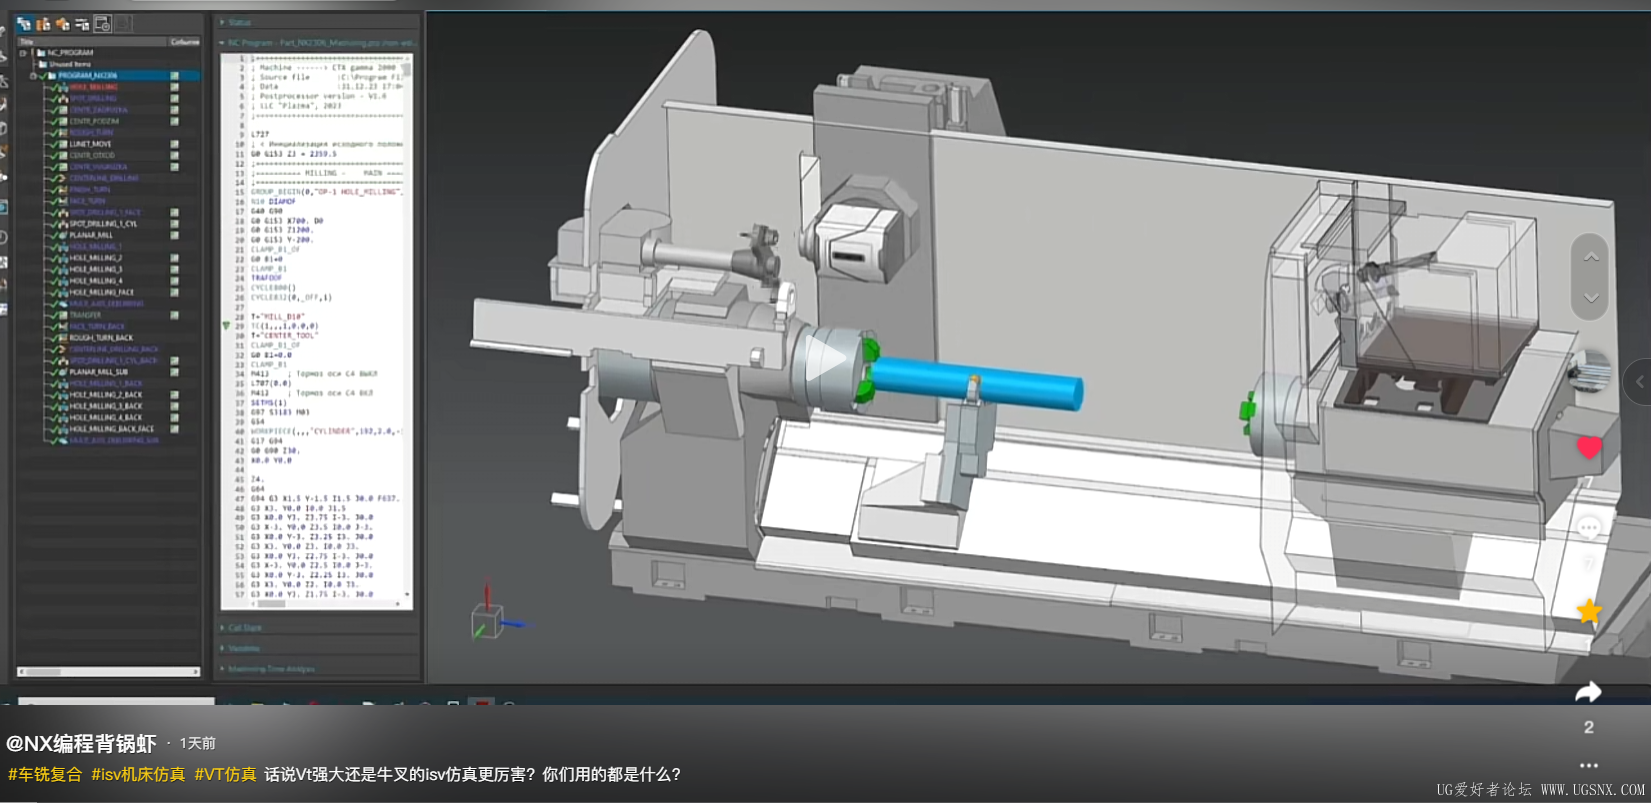This screenshot has height=803, width=1651.
Task: Click the toolpath status icon in HOLE_MILLING_4 row
Action: click(x=174, y=281)
